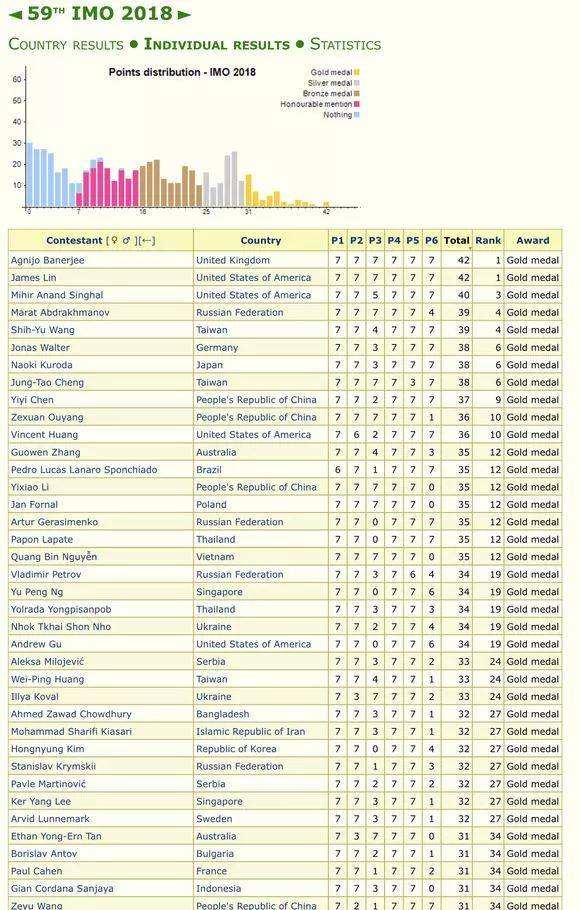Open Vietnam country link
The image size is (580, 910).
coord(215,557)
